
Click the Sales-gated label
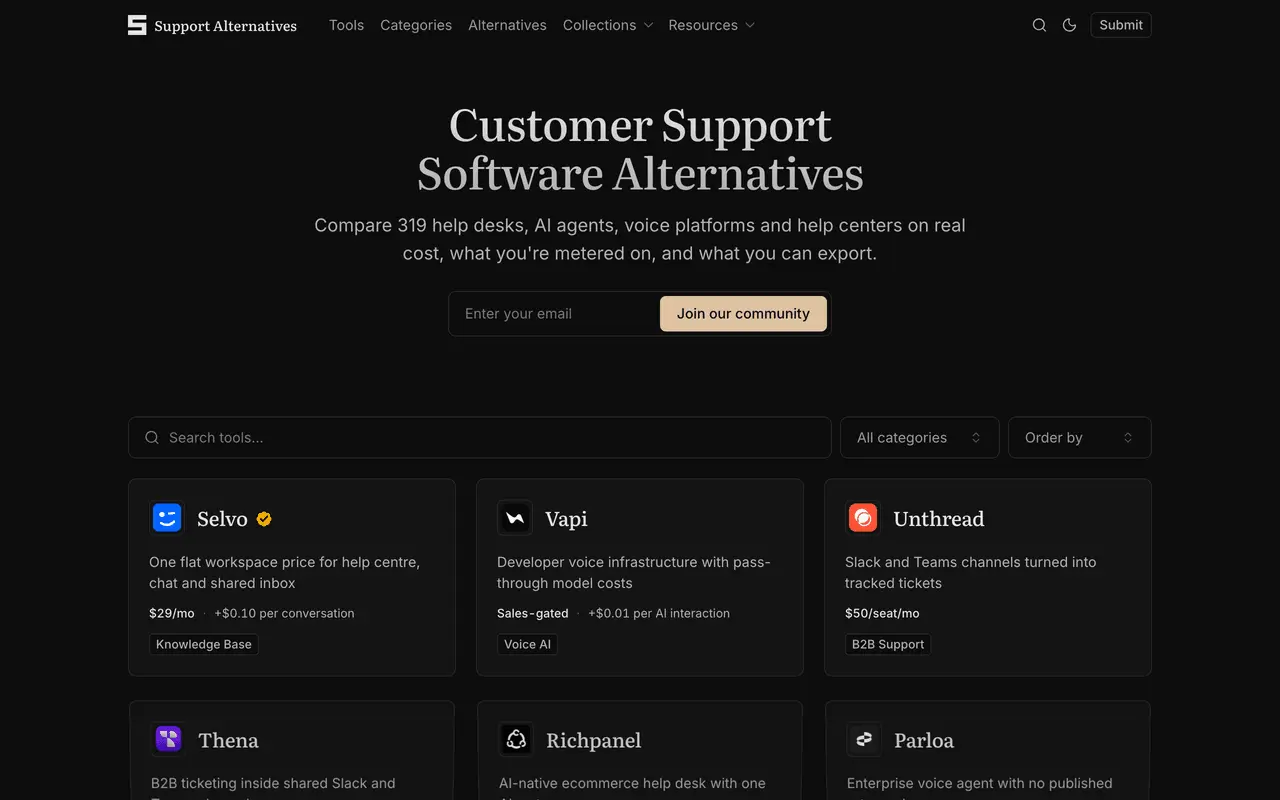[533, 613]
